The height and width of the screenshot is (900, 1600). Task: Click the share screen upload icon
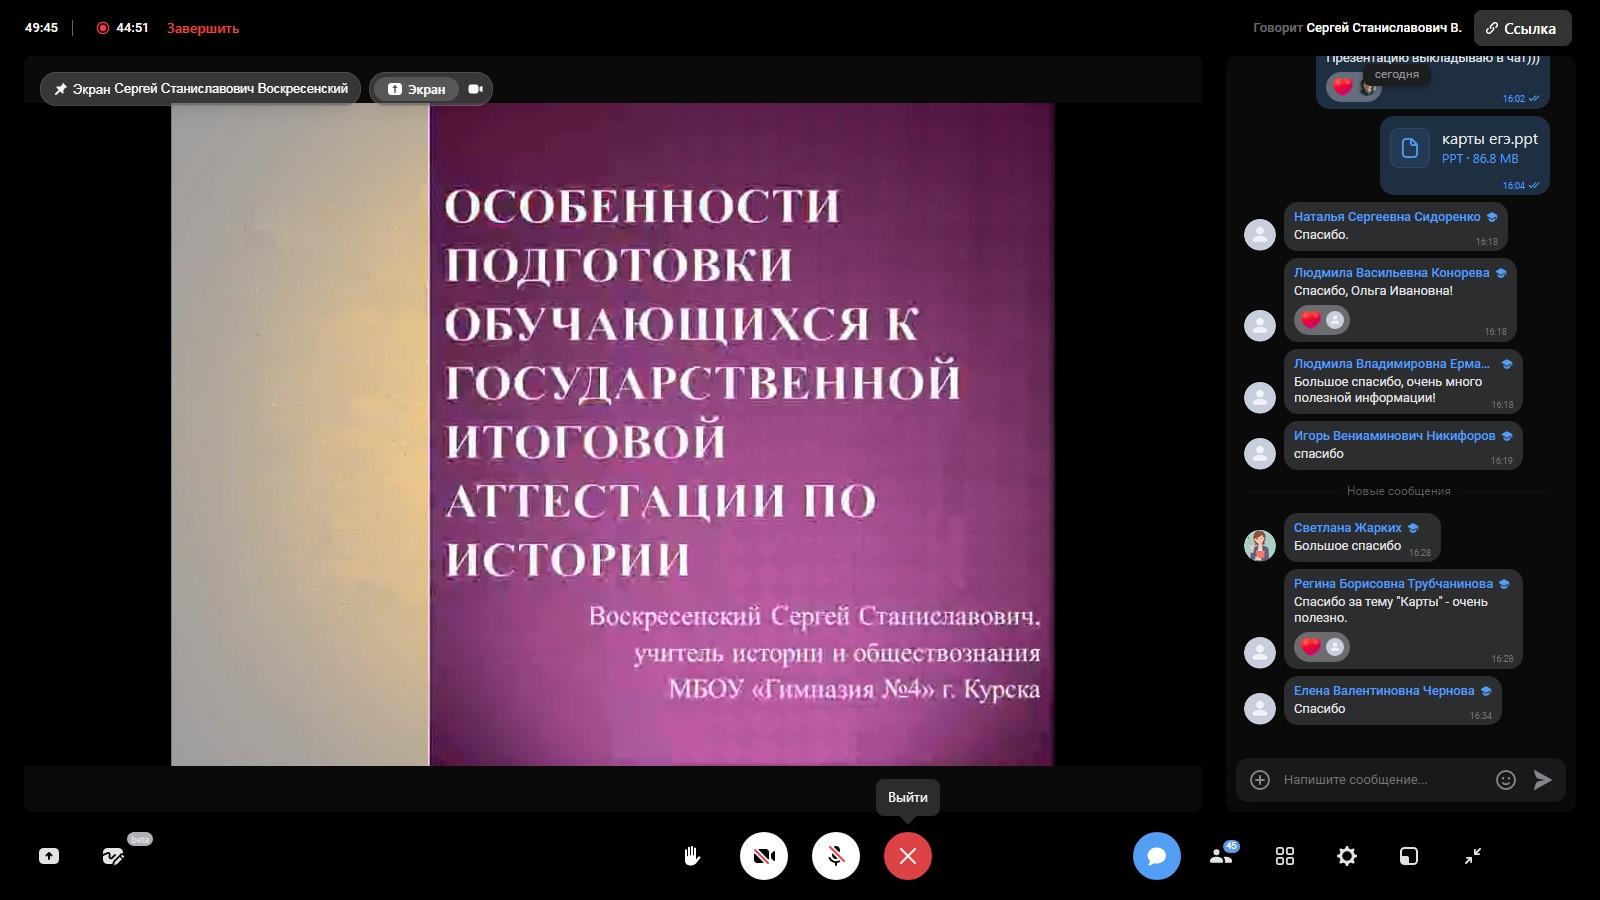(49, 856)
